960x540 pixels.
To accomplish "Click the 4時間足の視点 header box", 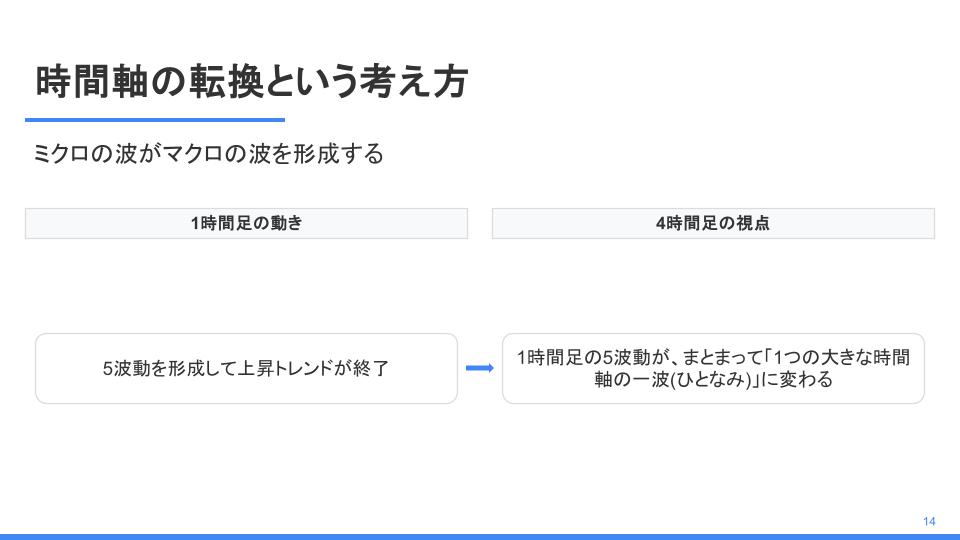I will (x=713, y=223).
